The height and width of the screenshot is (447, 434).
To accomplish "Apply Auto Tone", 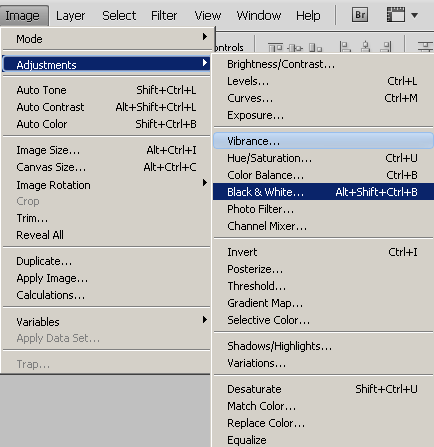I will (106, 90).
